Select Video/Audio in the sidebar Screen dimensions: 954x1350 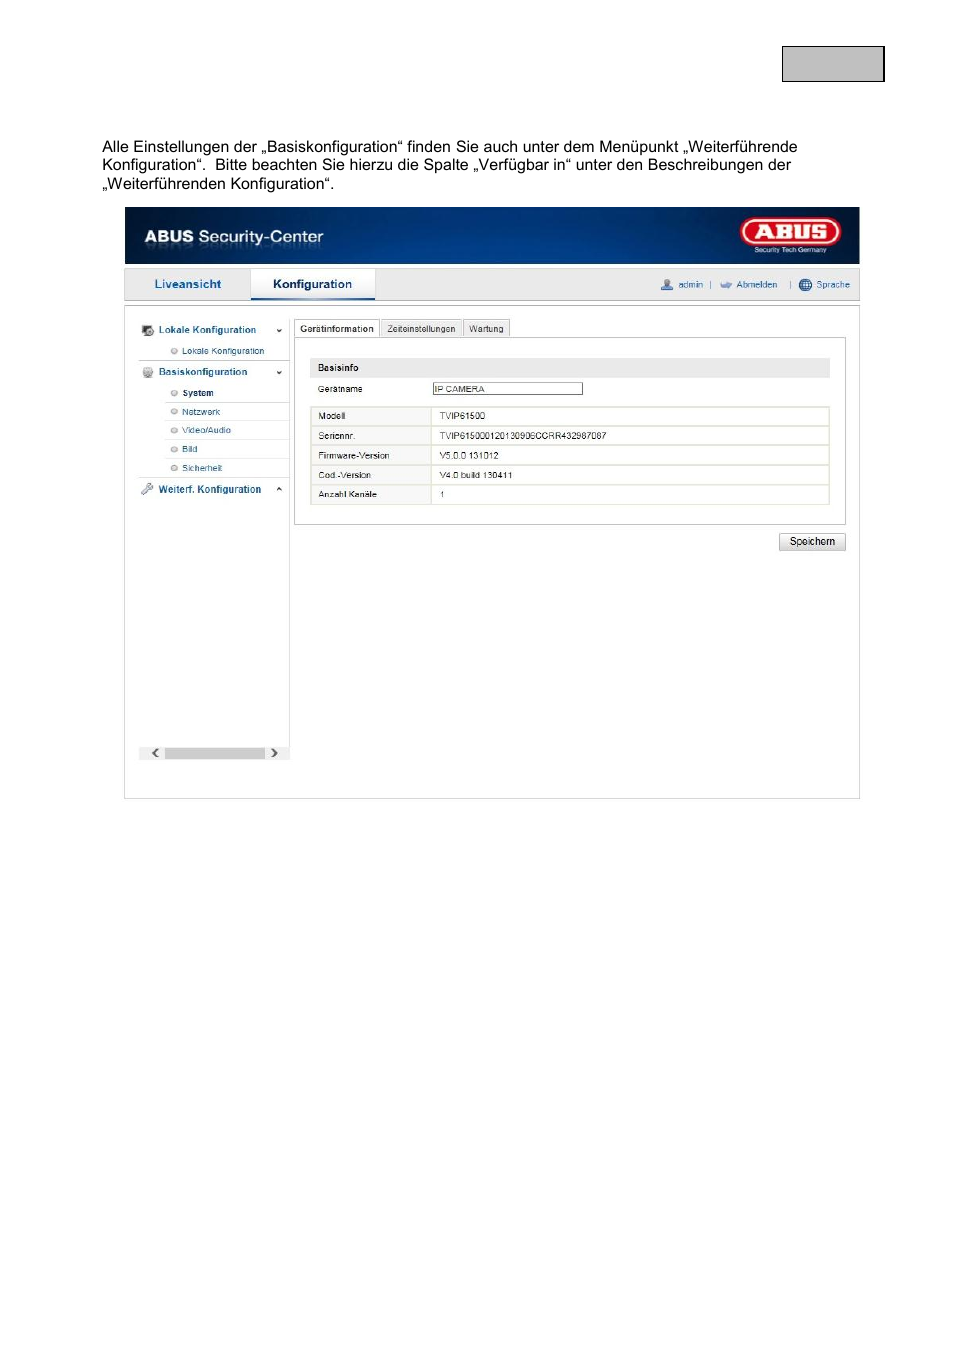206,430
